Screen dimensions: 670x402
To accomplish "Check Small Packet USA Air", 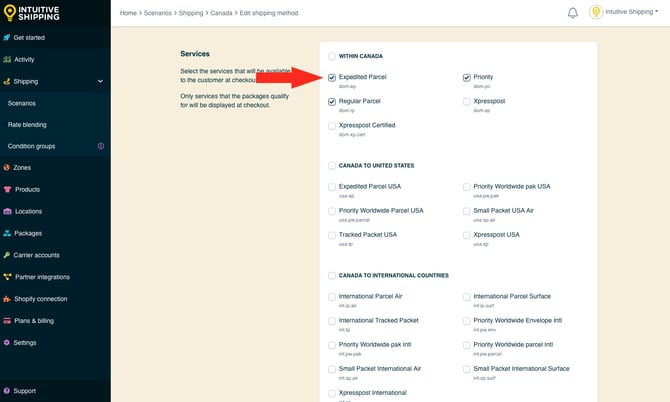I will [x=467, y=211].
